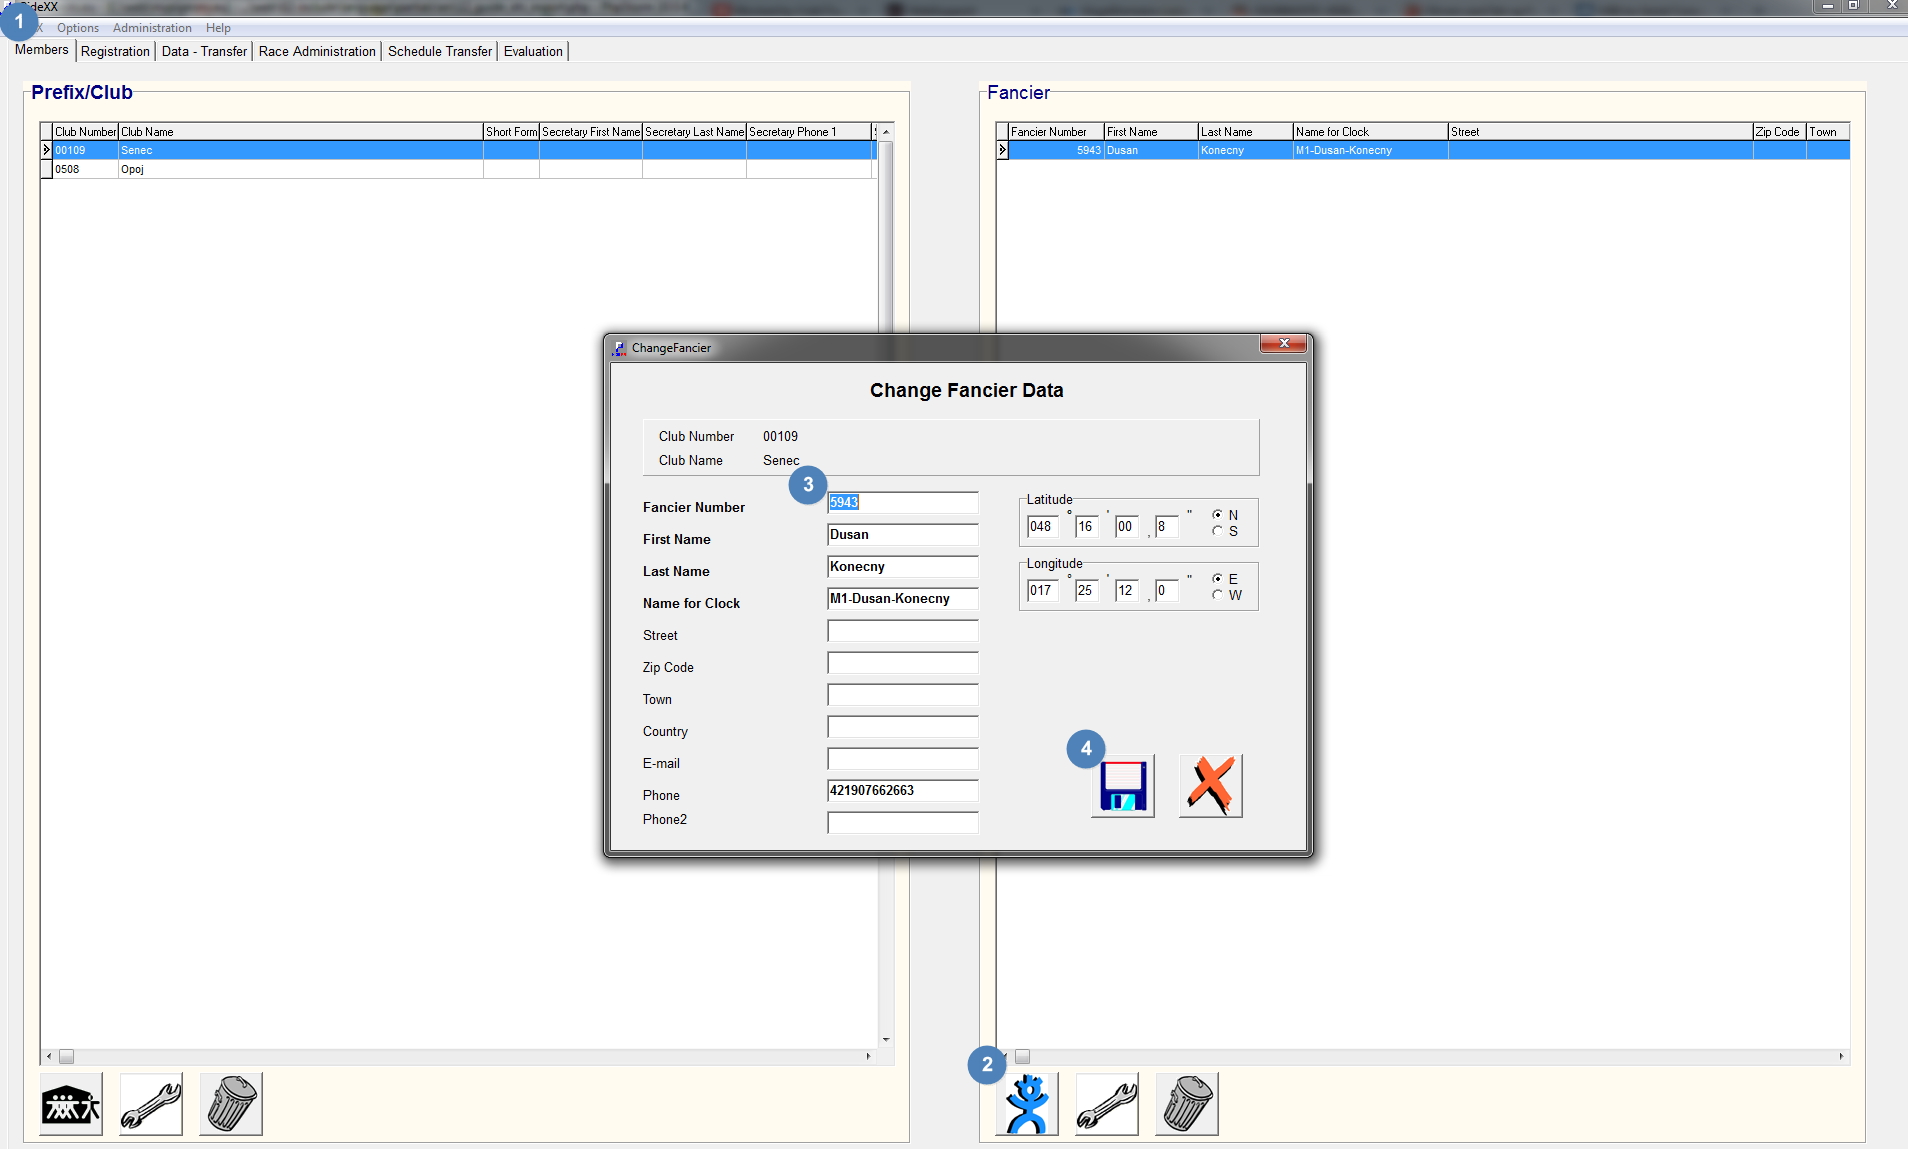Select the N latitude radio button
Viewport: 1908px width, 1149px height.
pos(1217,515)
